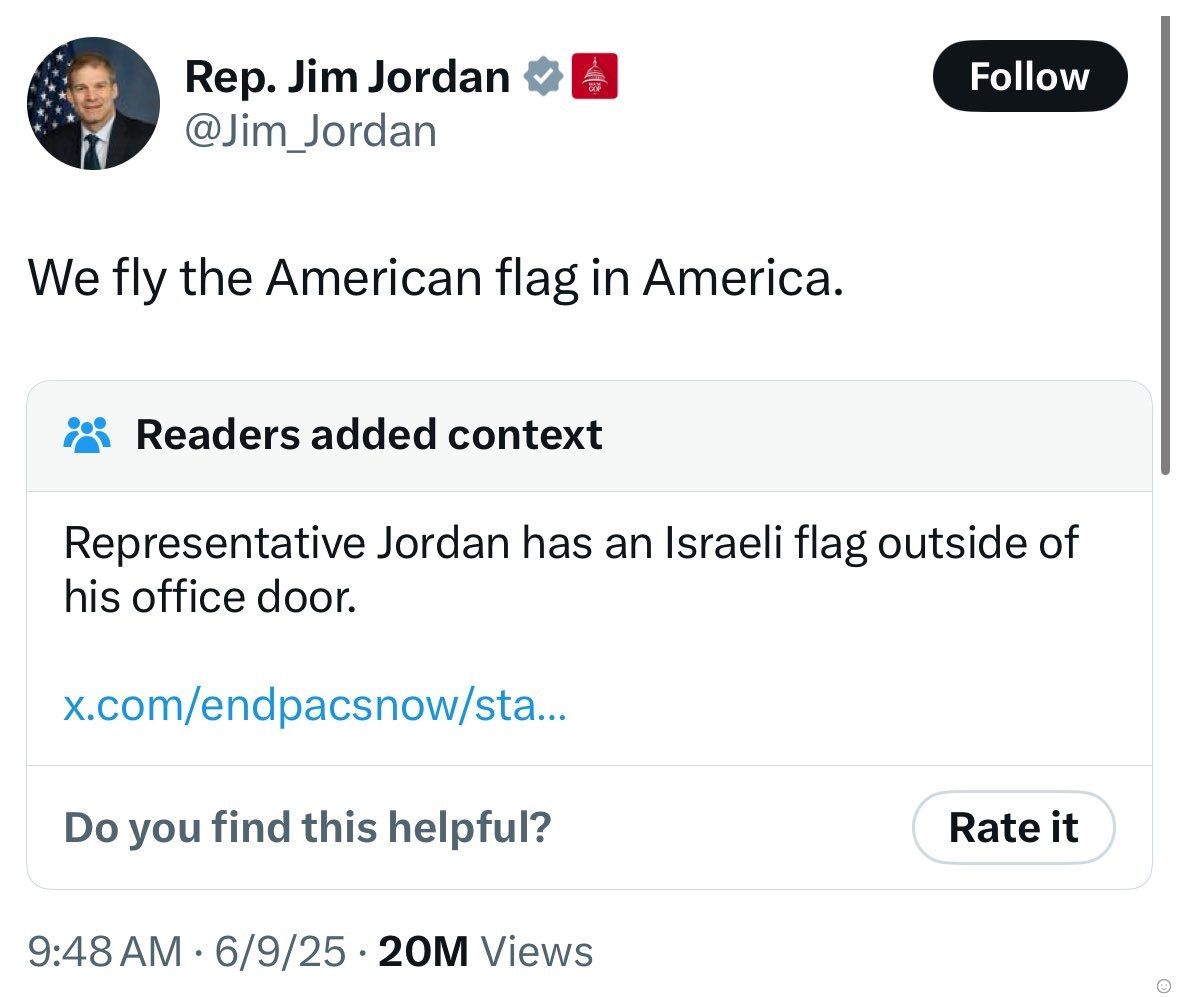This screenshot has width=1179, height=997.
Task: Click the word Views beside 20M
Action: (537, 951)
